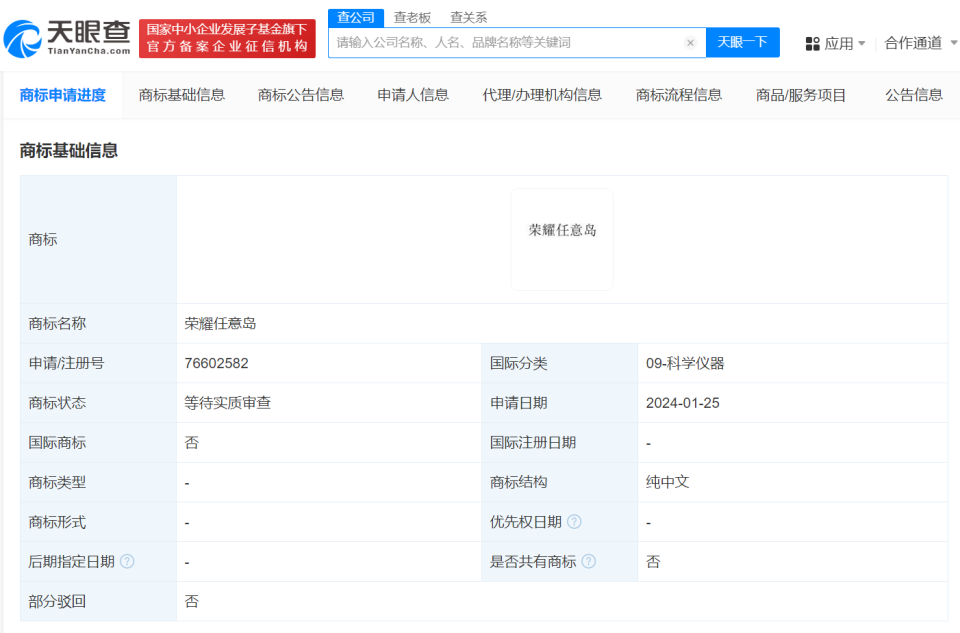Click the red 国家中小企业发展子基金旗下 banner

[x=227, y=39]
